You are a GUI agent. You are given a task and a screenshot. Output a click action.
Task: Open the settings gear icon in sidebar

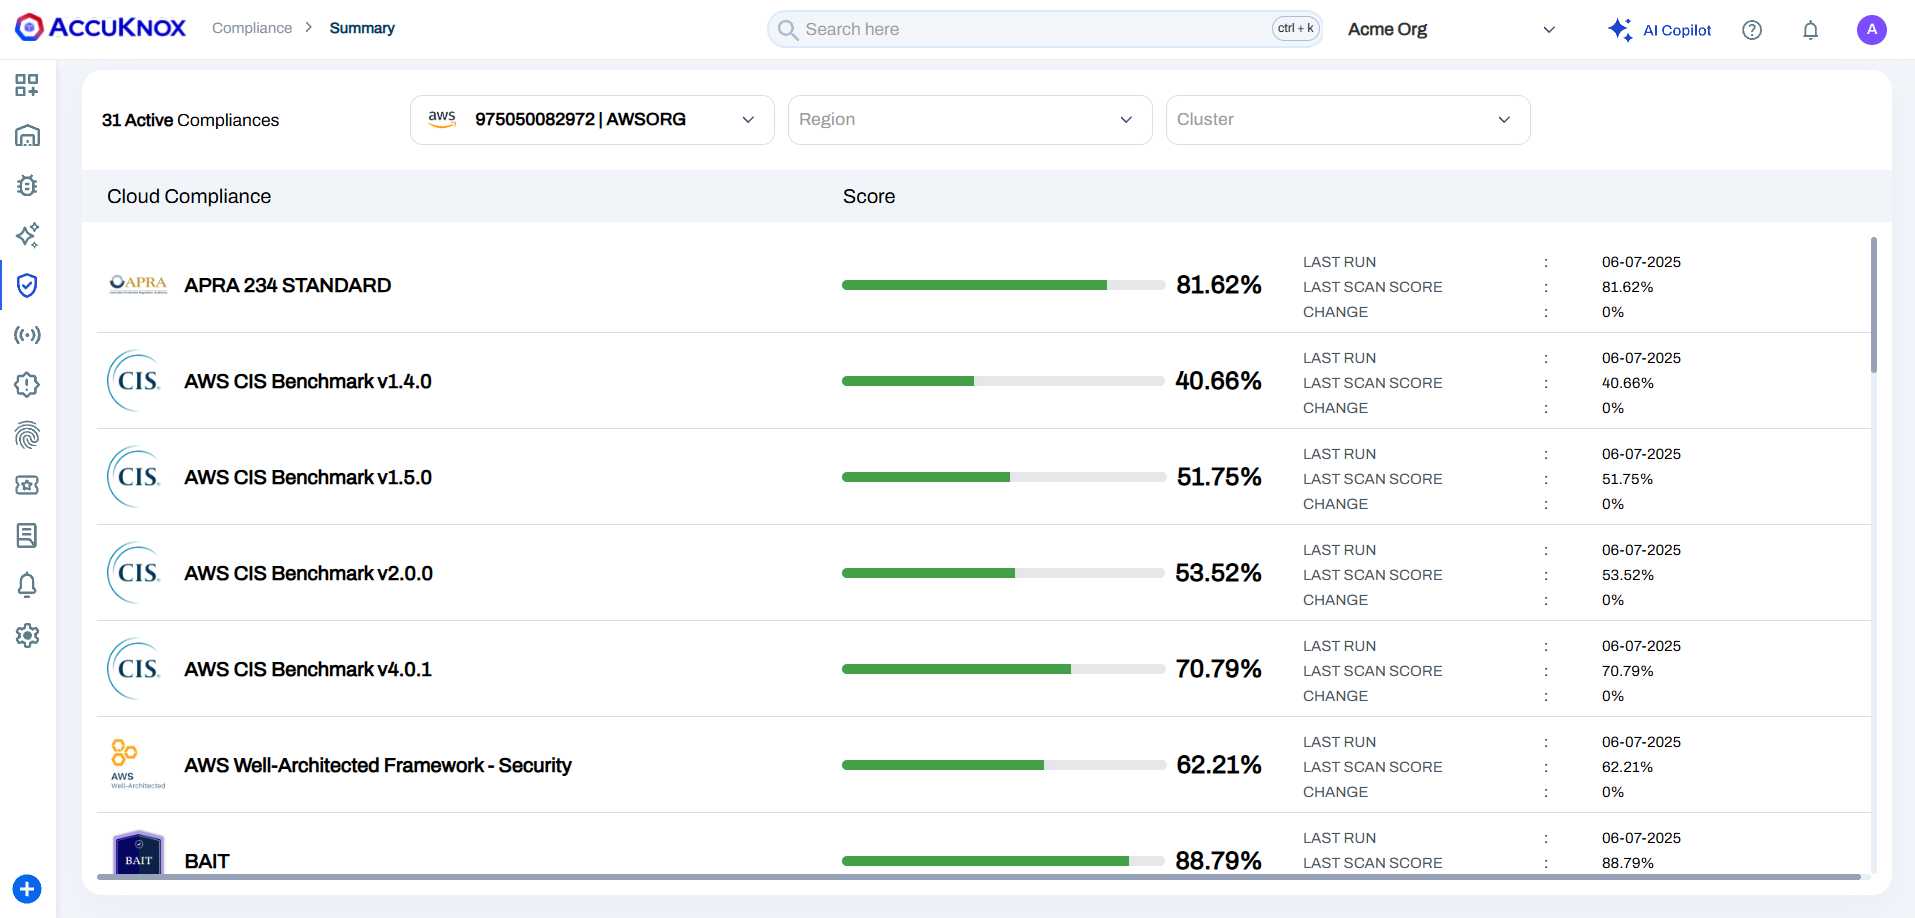click(27, 635)
